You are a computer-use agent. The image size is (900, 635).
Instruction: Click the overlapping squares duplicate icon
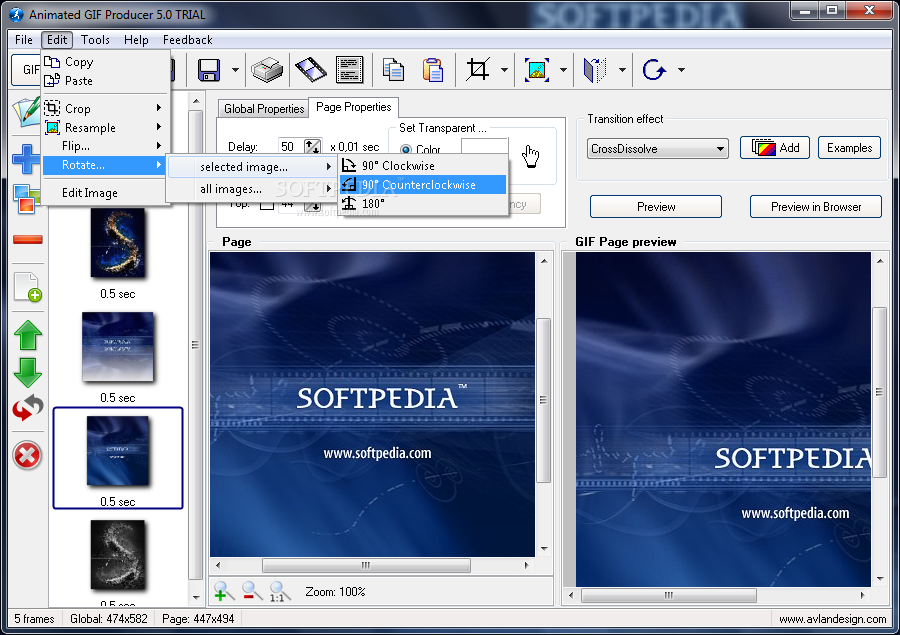tap(26, 199)
